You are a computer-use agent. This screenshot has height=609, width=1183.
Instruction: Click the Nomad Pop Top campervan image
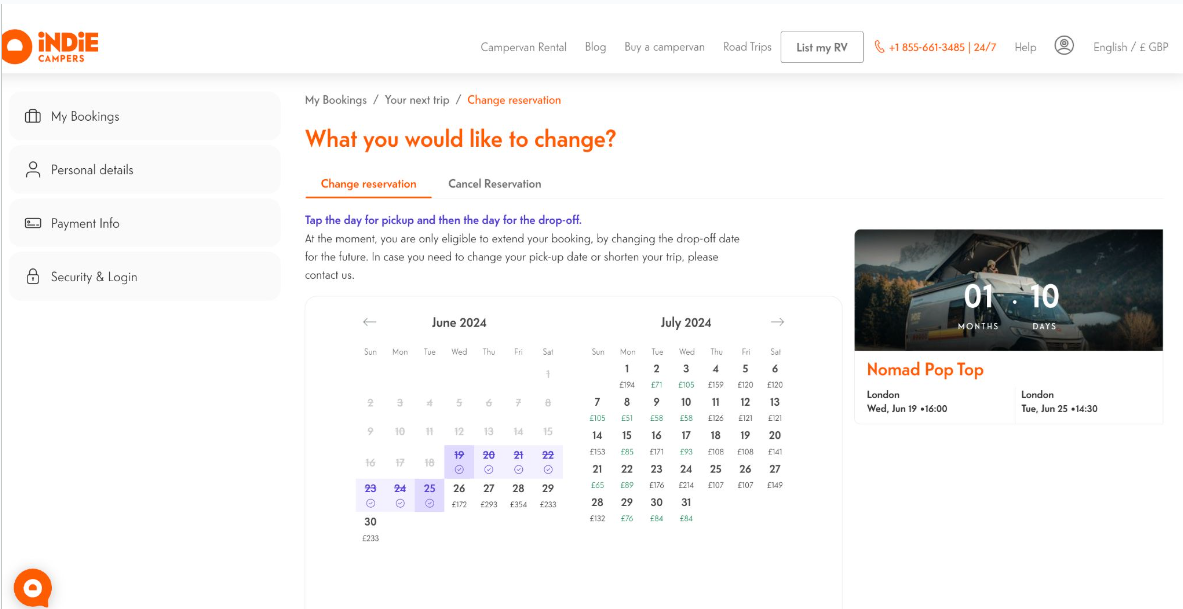coord(1008,290)
